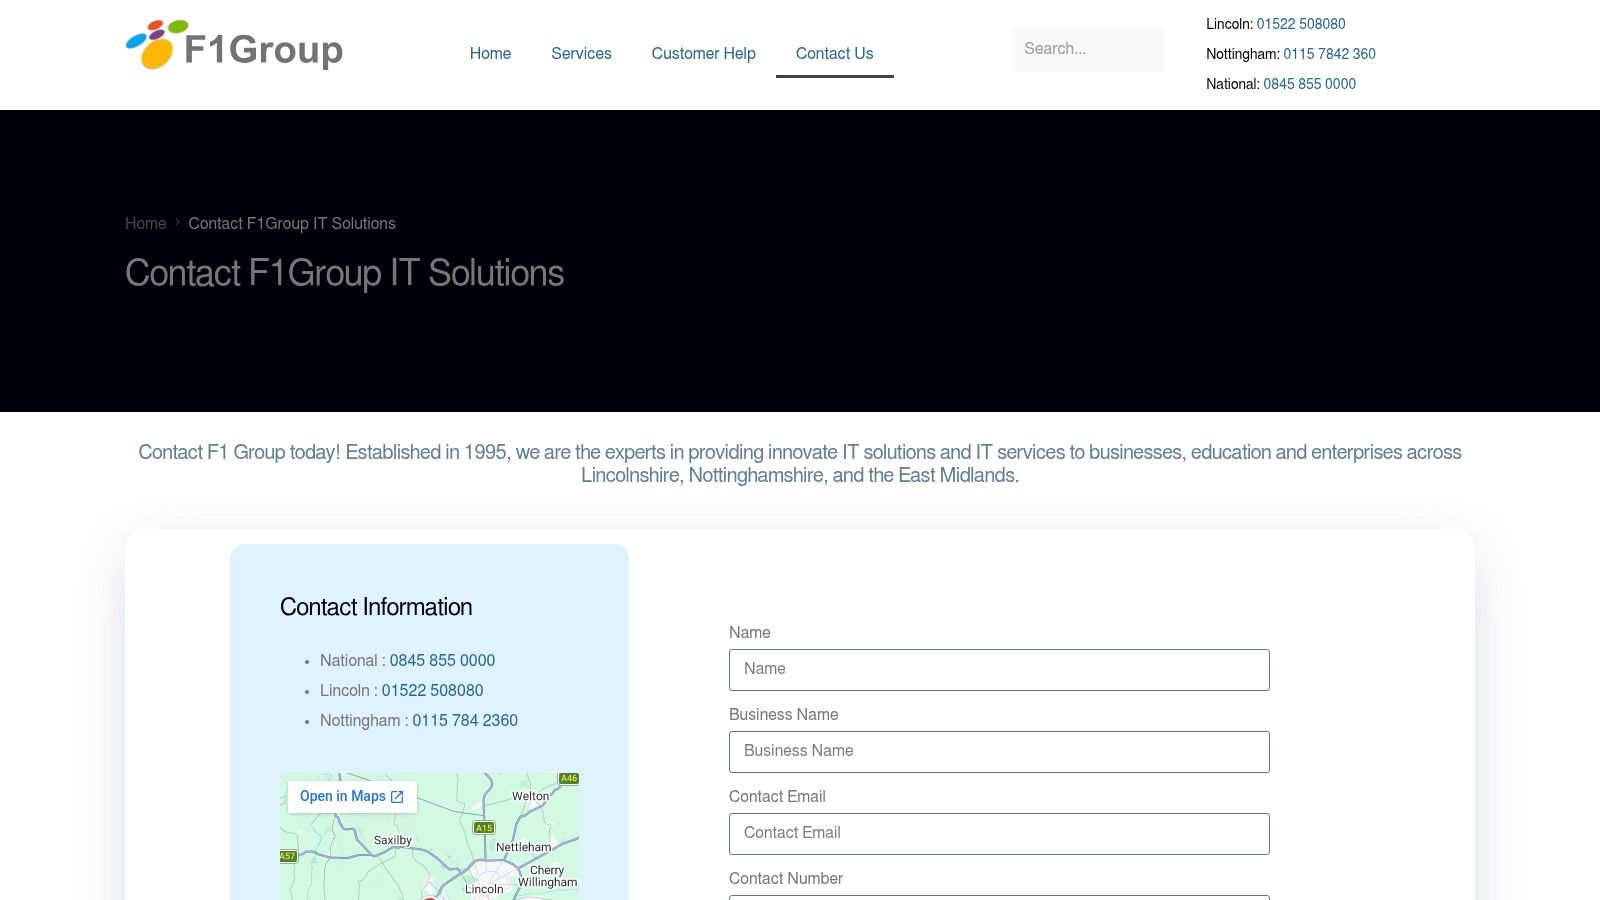Click Nottingham 0115 784 2360 in Contact Information
This screenshot has width=1600, height=900.
465,721
